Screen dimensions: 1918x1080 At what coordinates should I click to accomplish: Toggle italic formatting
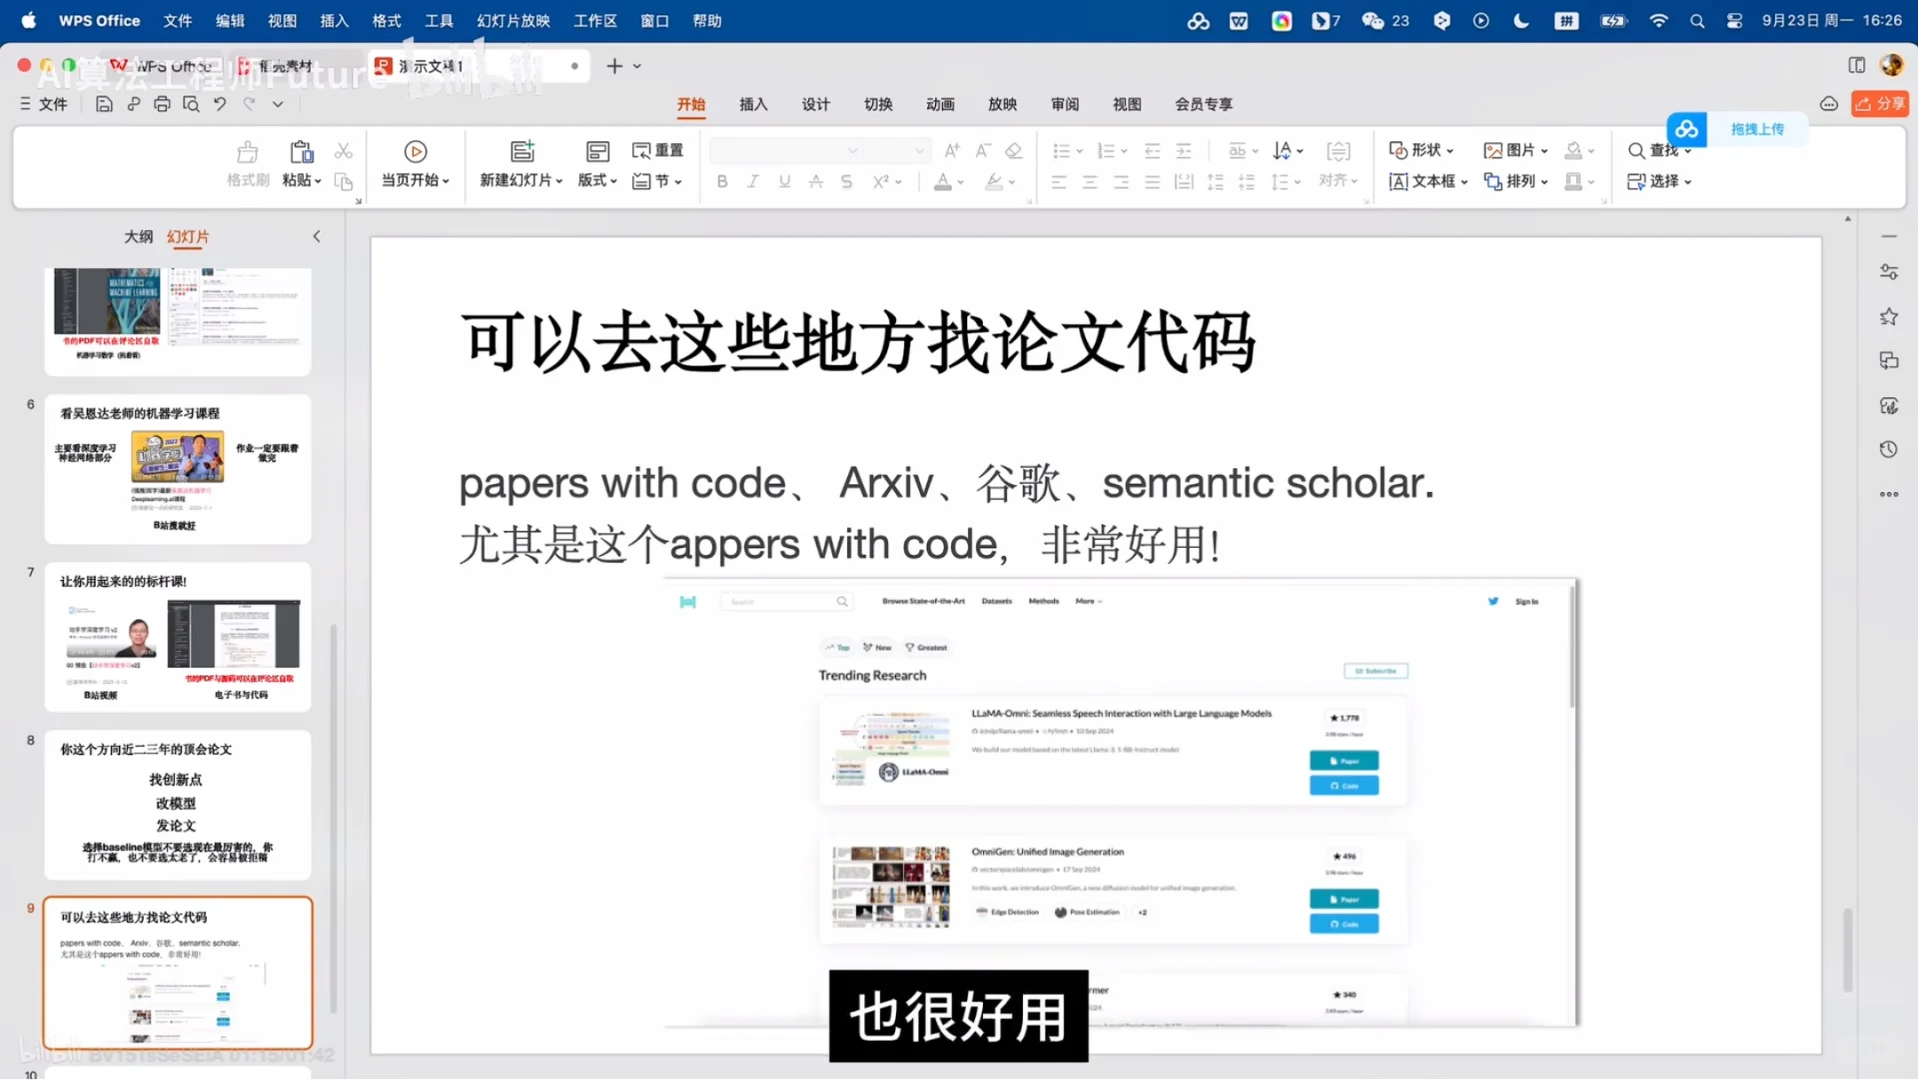pyautogui.click(x=752, y=181)
